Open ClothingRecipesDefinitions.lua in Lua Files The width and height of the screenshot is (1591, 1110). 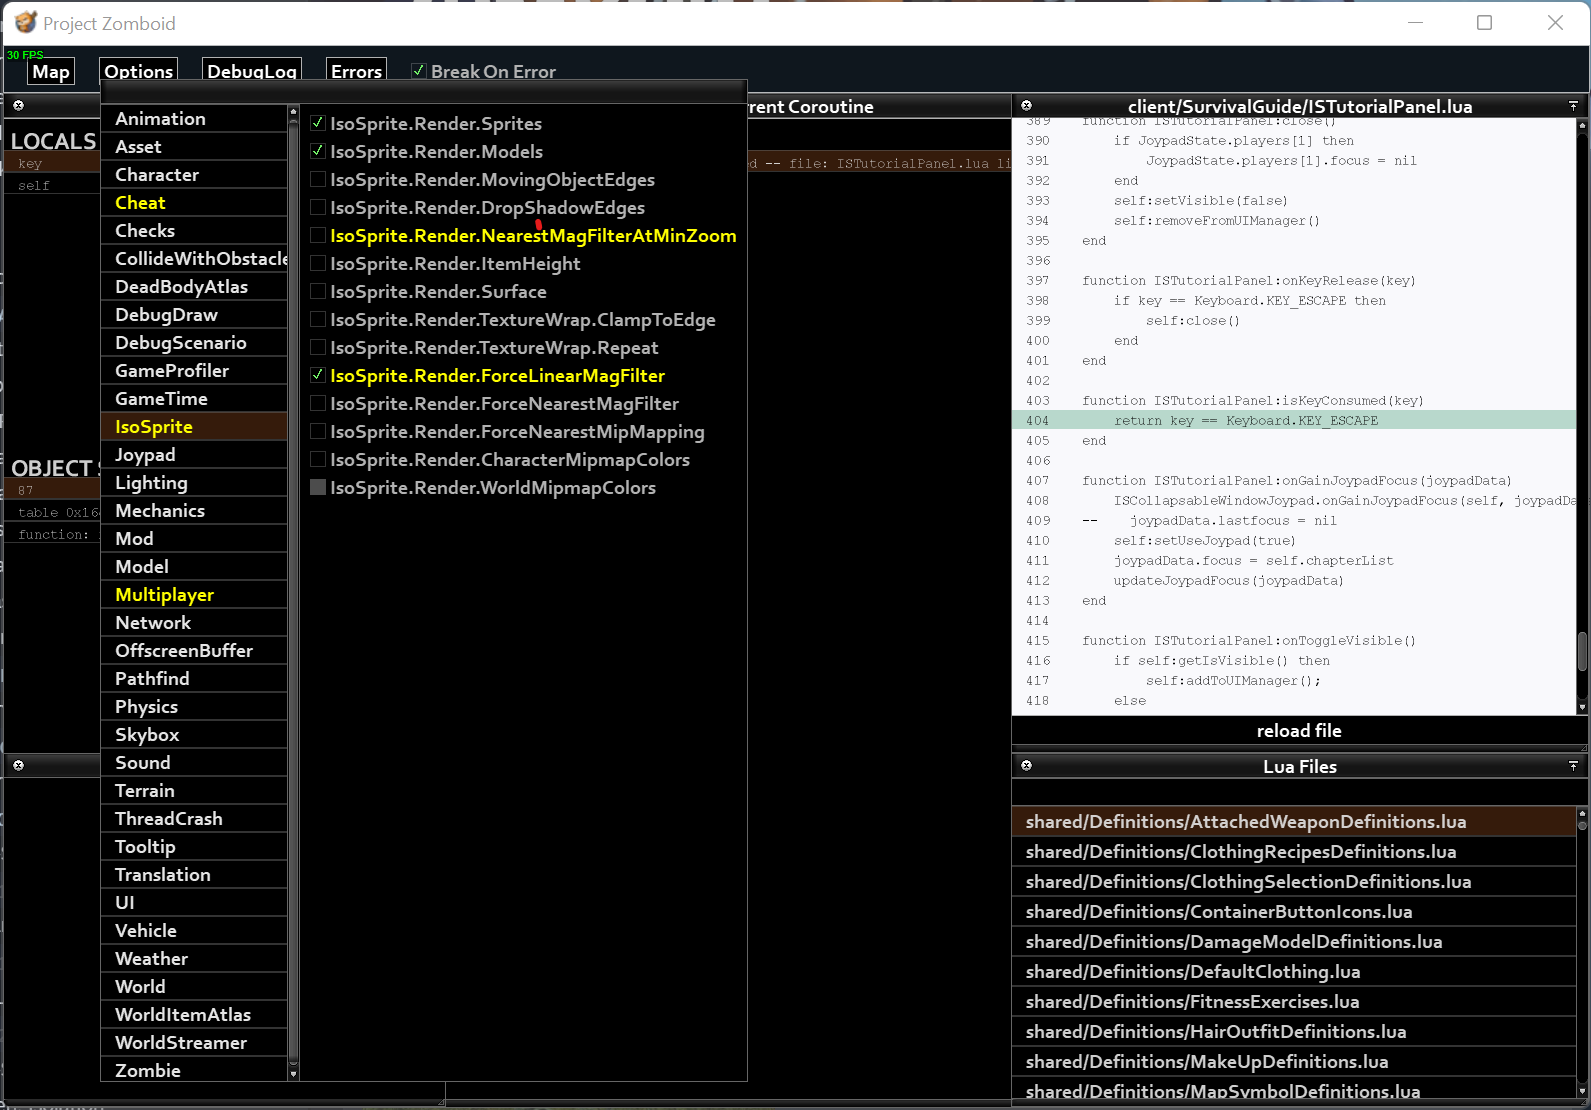[x=1294, y=851]
